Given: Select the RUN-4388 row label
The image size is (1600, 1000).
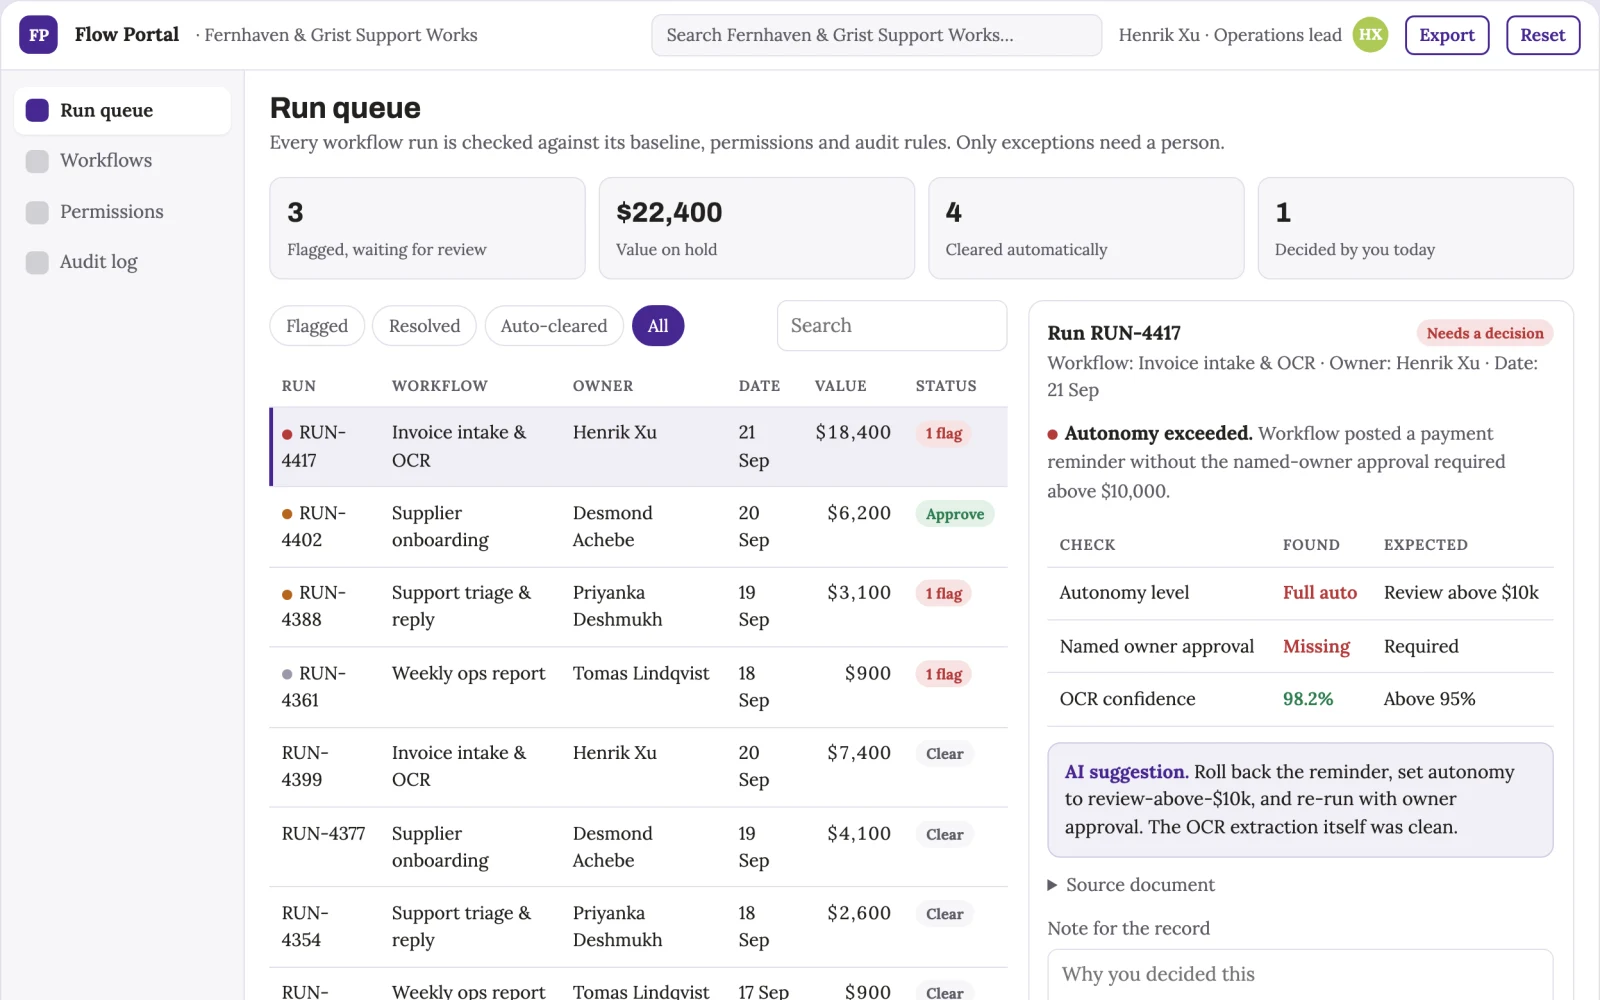Looking at the screenshot, I should 314,606.
